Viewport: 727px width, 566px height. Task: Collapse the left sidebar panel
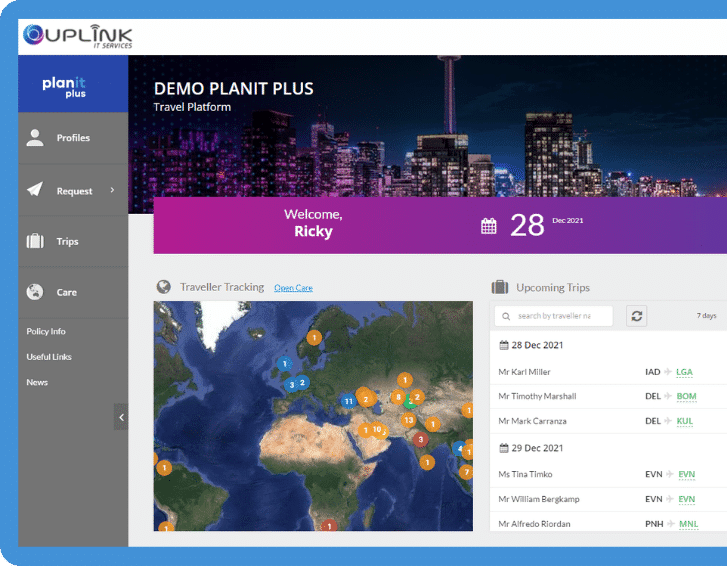tap(121, 417)
